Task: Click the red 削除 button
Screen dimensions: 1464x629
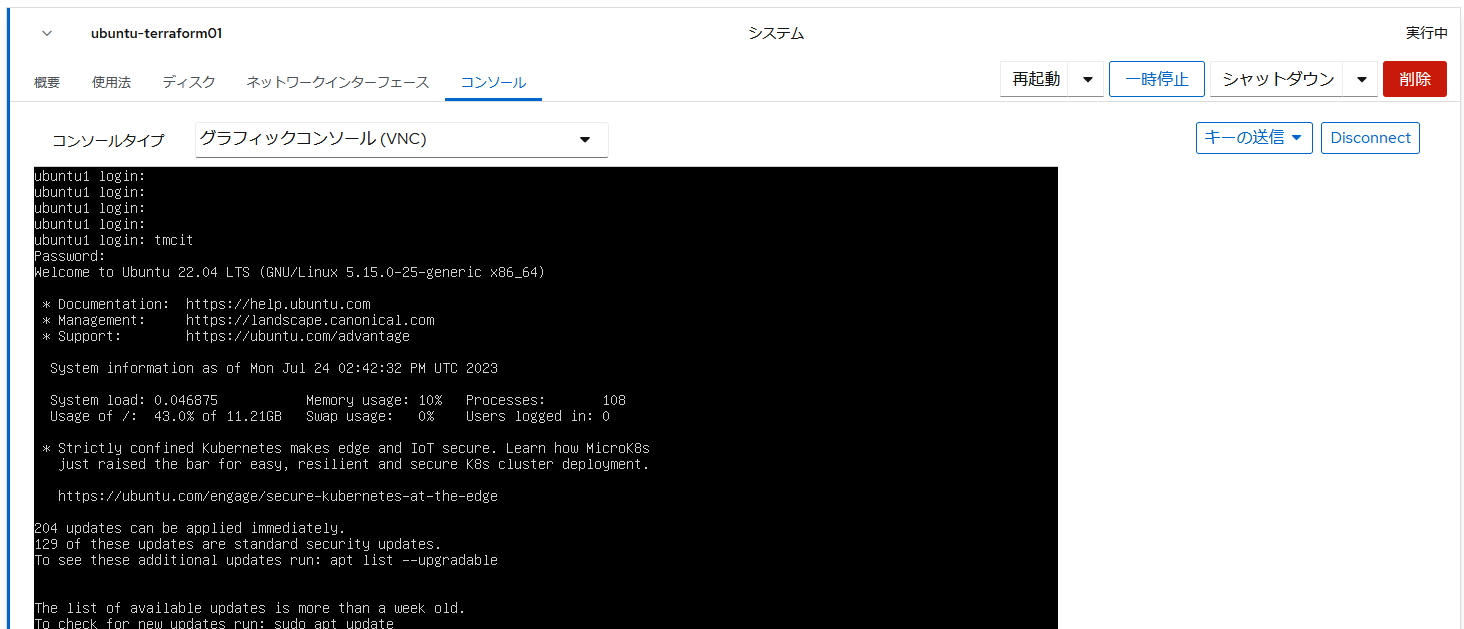Action: [x=1415, y=79]
